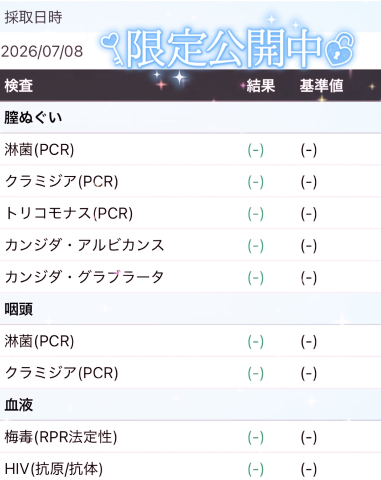The height and width of the screenshot is (480, 381).
Task: Click the 結果 column header
Action: (x=261, y=86)
